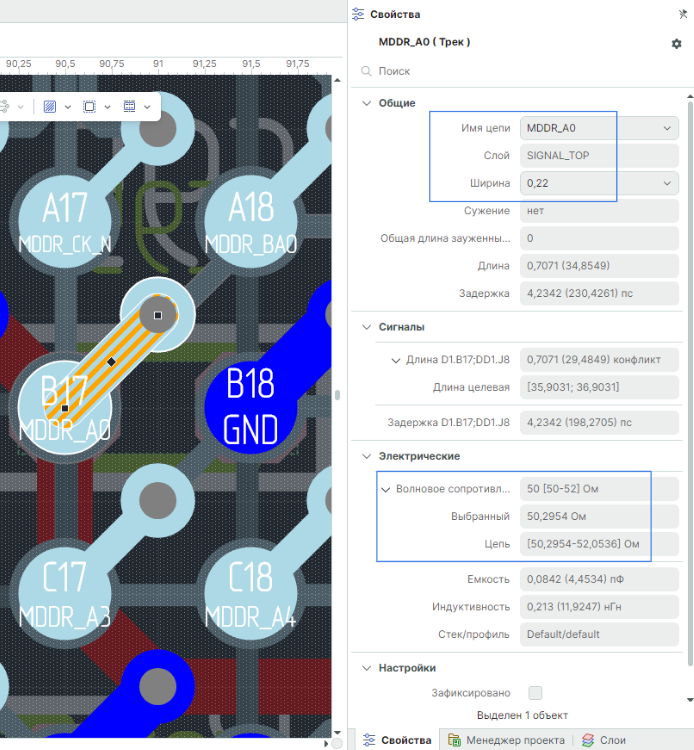Select pad A17 MDDR_CK_N

click(x=65, y=221)
